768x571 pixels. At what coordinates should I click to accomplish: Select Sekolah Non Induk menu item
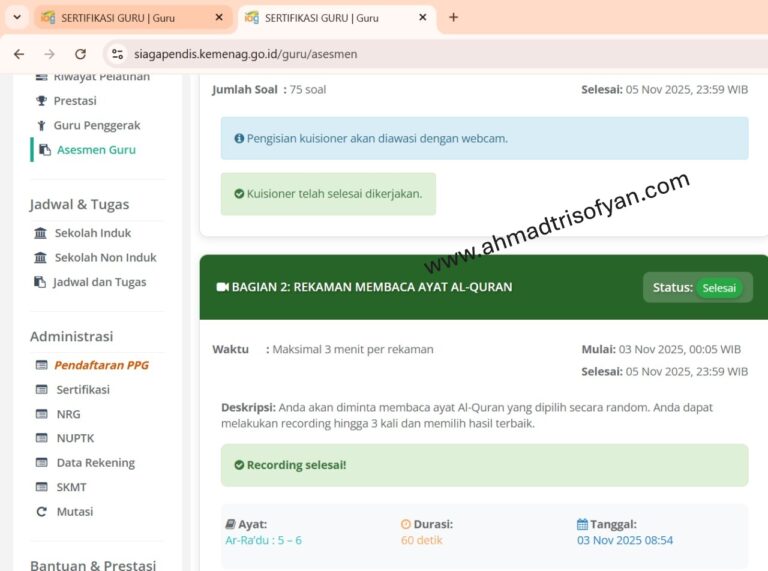click(x=105, y=258)
